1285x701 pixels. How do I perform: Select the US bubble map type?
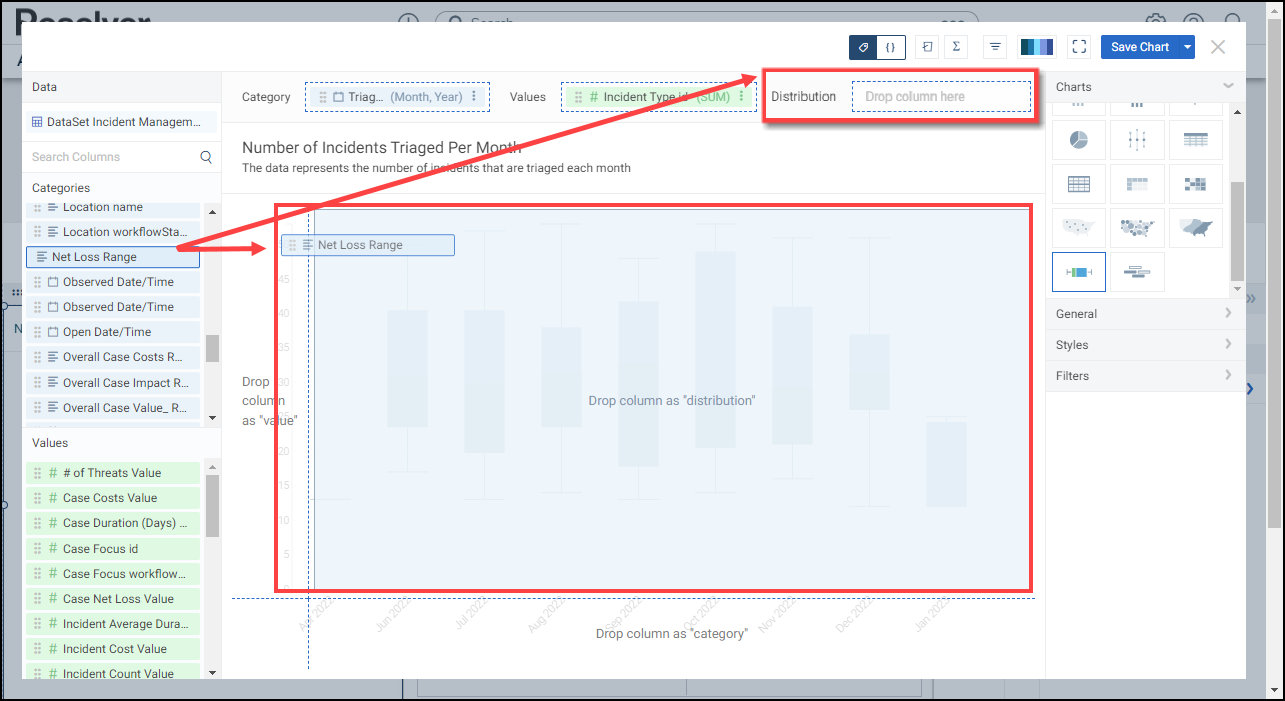[1137, 228]
